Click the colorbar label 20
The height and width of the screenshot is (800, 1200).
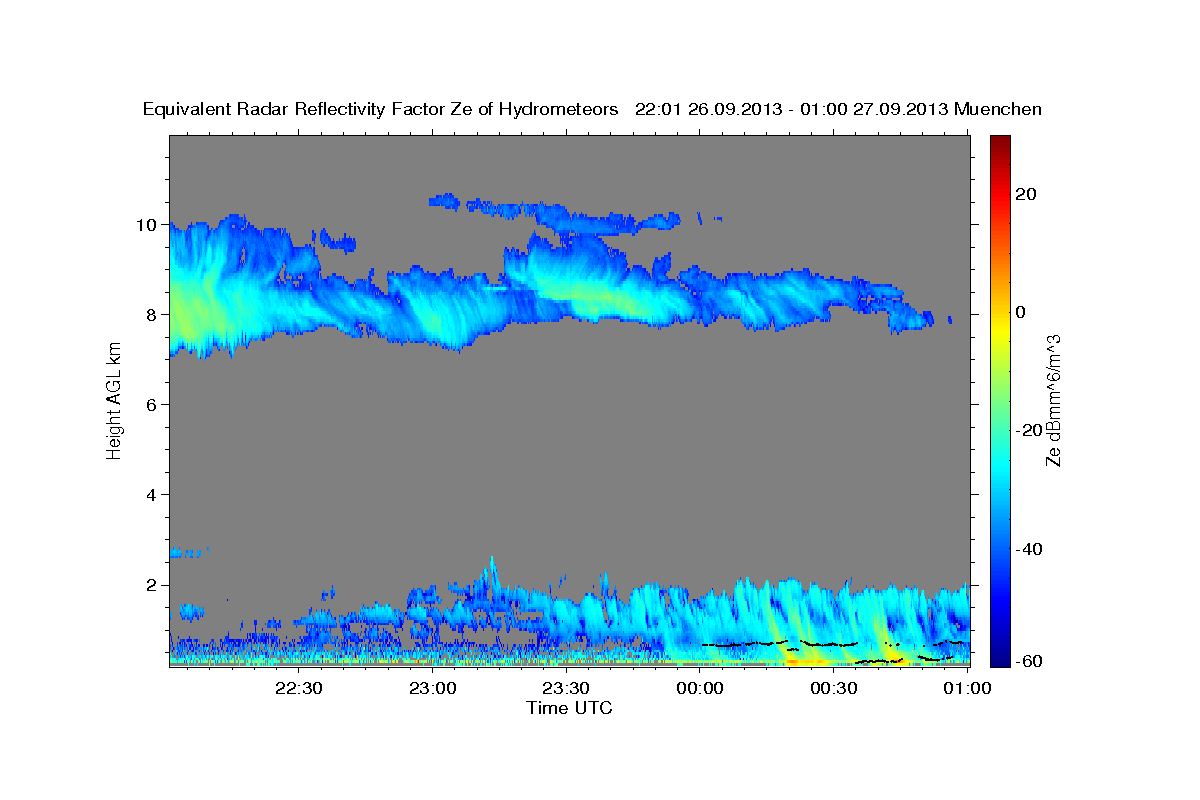1028,193
